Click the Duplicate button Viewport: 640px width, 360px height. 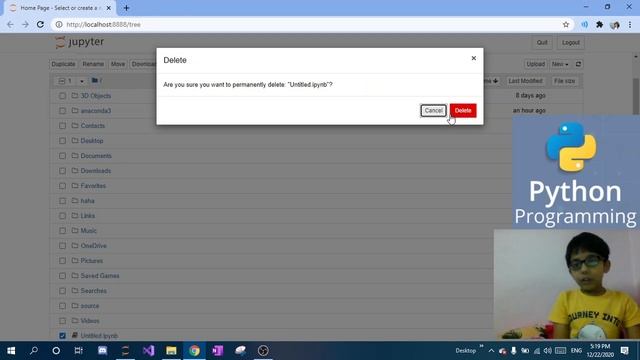click(63, 64)
